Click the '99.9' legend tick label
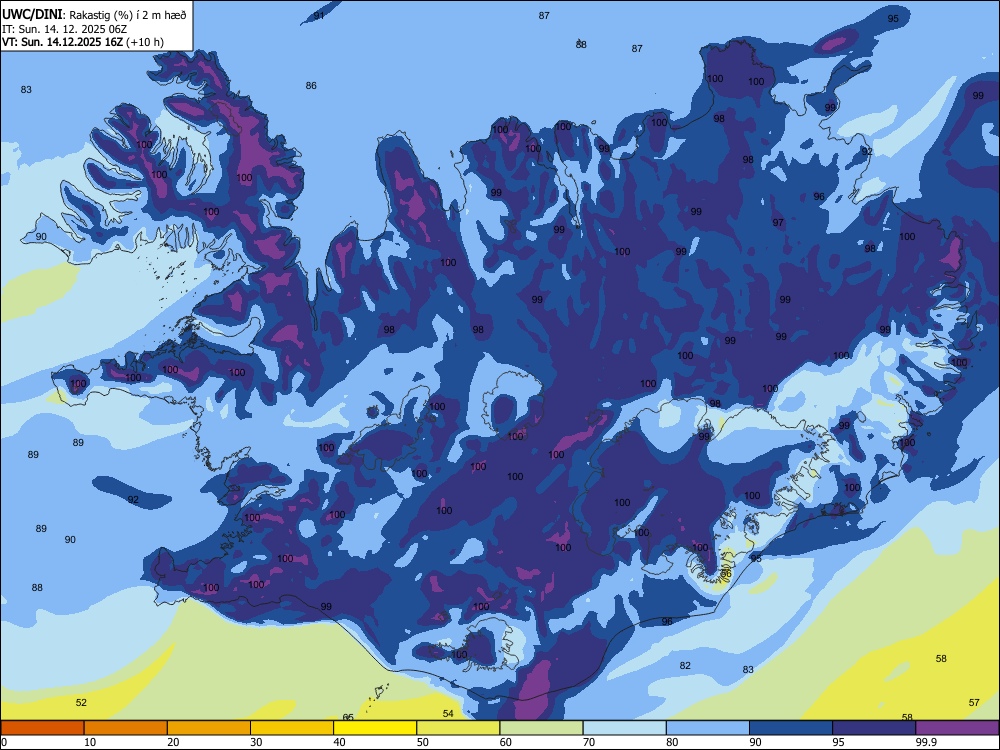 [926, 742]
